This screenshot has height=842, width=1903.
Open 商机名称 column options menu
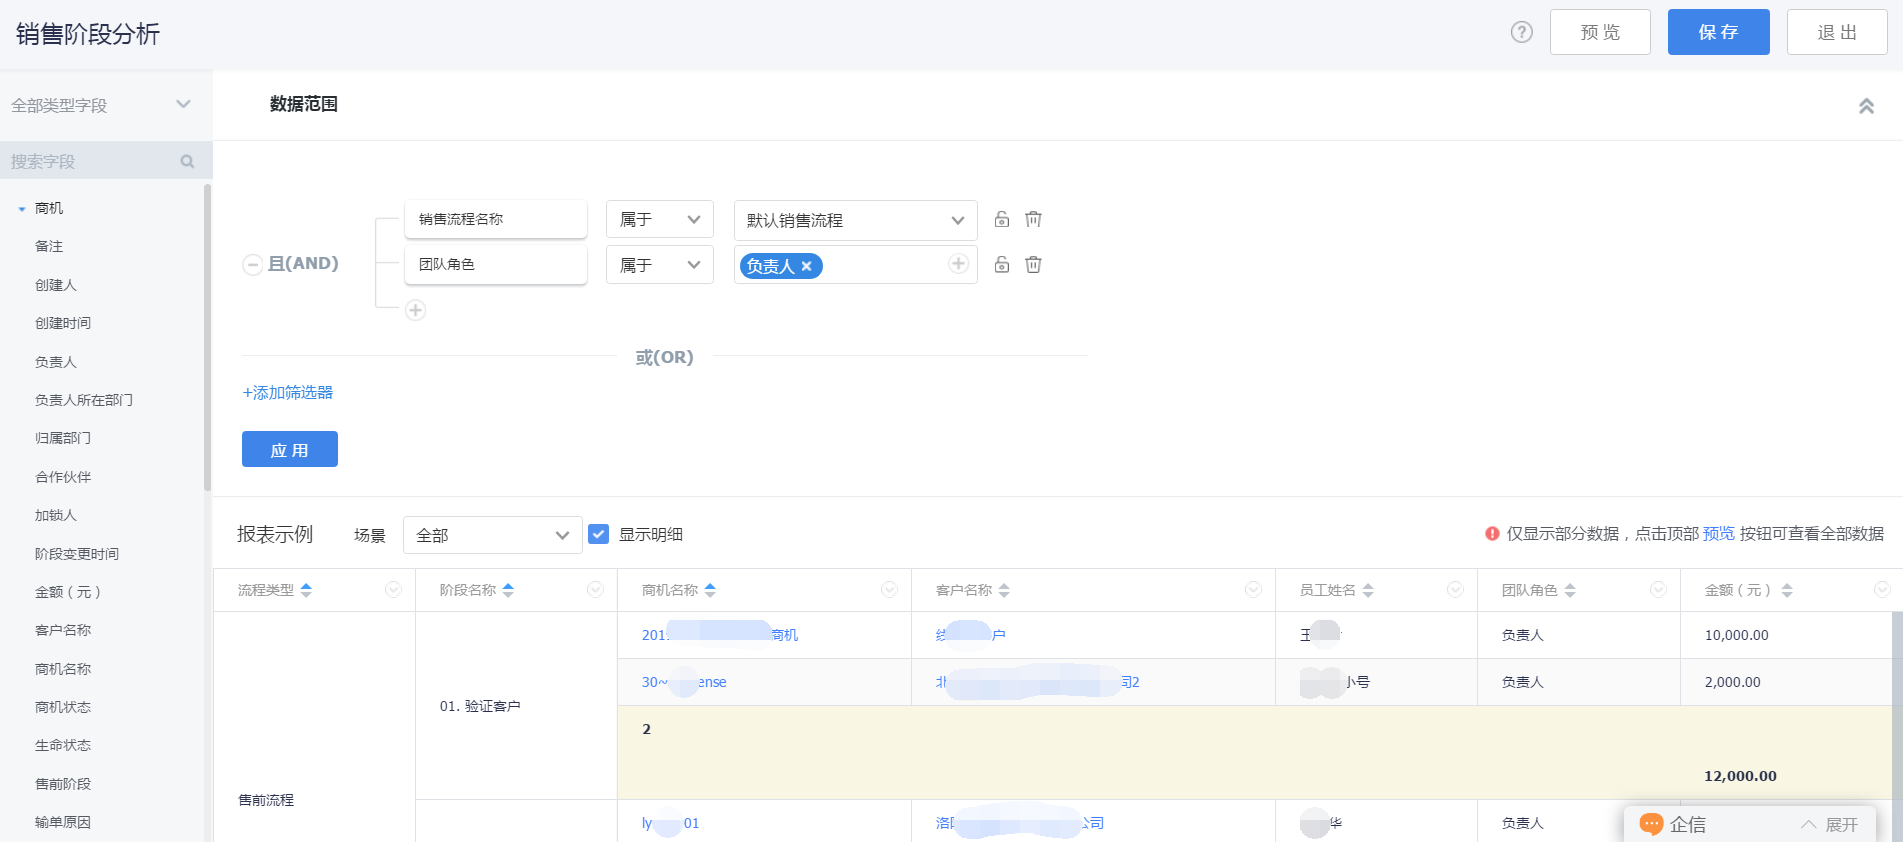click(x=889, y=589)
